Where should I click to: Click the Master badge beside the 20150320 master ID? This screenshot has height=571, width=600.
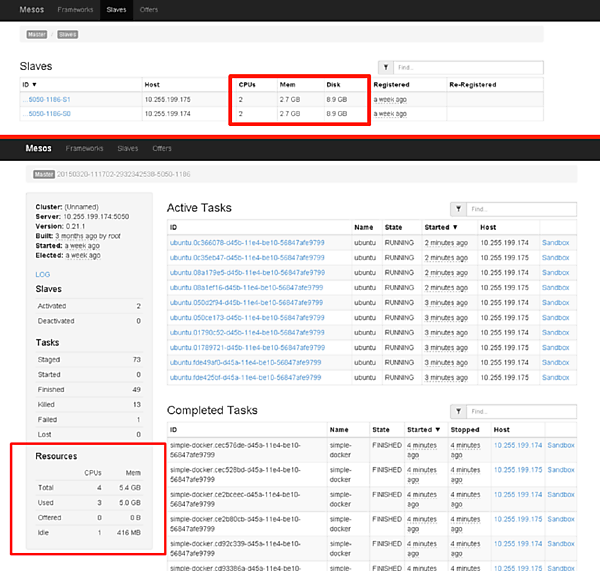point(43,174)
